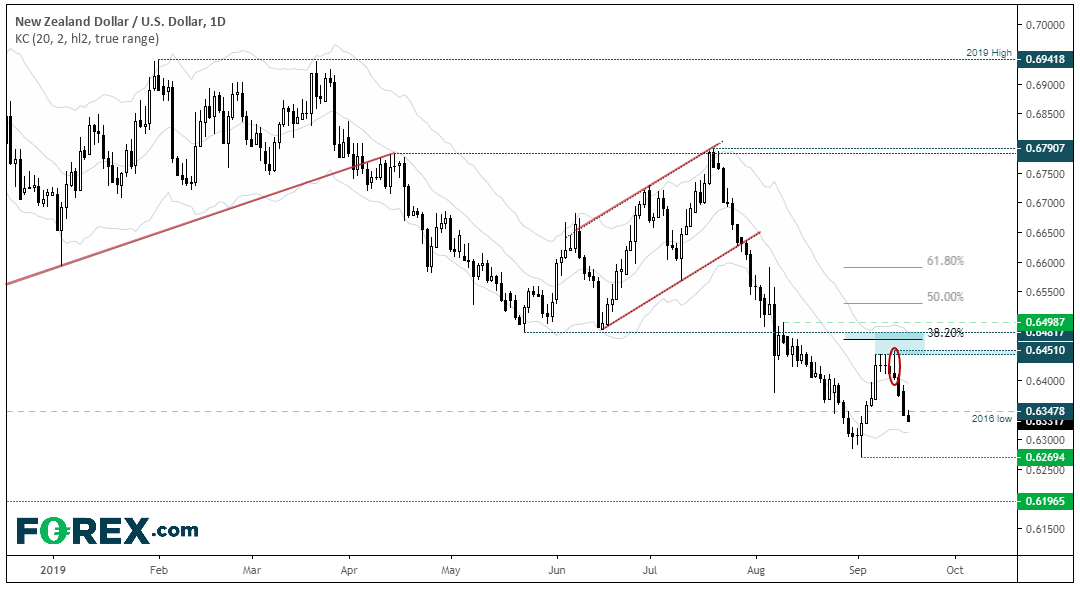Click the Feb date axis label
The height and width of the screenshot is (590, 1080).
[159, 570]
